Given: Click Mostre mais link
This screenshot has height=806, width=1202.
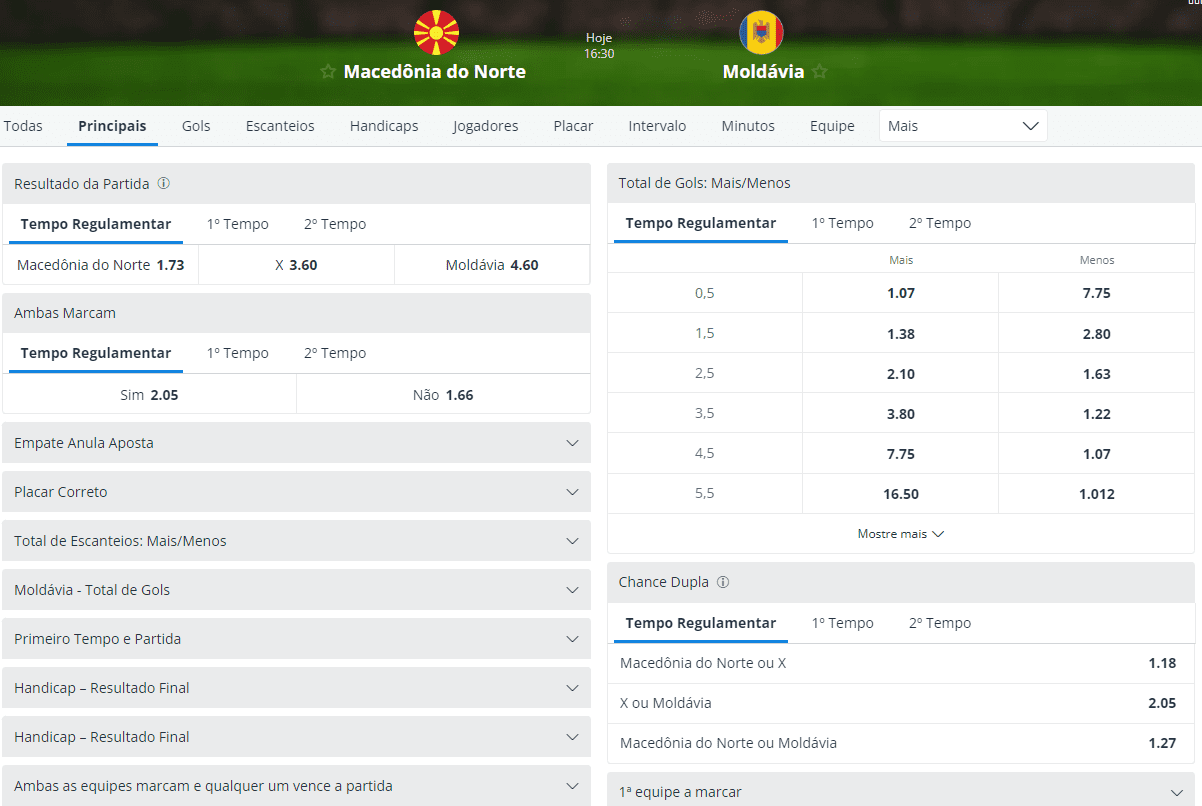Looking at the screenshot, I should [900, 534].
